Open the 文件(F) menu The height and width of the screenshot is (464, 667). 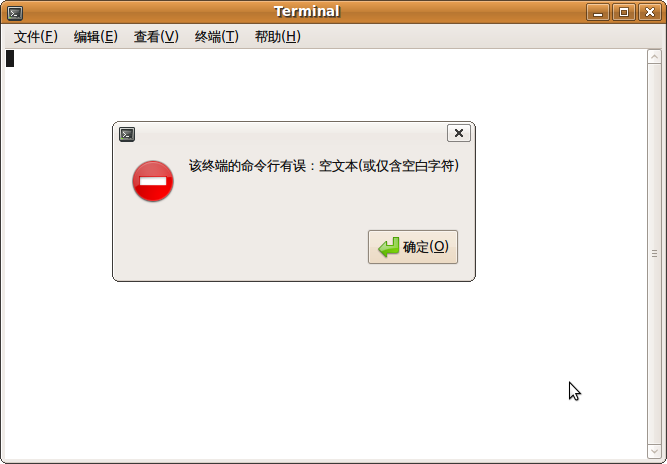click(35, 37)
